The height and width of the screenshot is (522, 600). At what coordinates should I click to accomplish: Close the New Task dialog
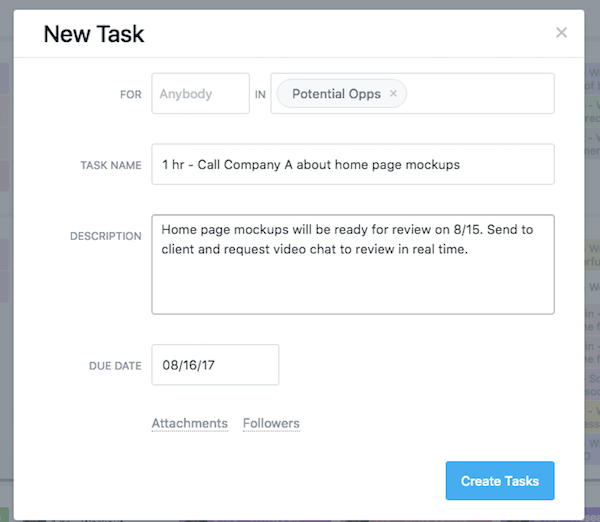tap(561, 33)
